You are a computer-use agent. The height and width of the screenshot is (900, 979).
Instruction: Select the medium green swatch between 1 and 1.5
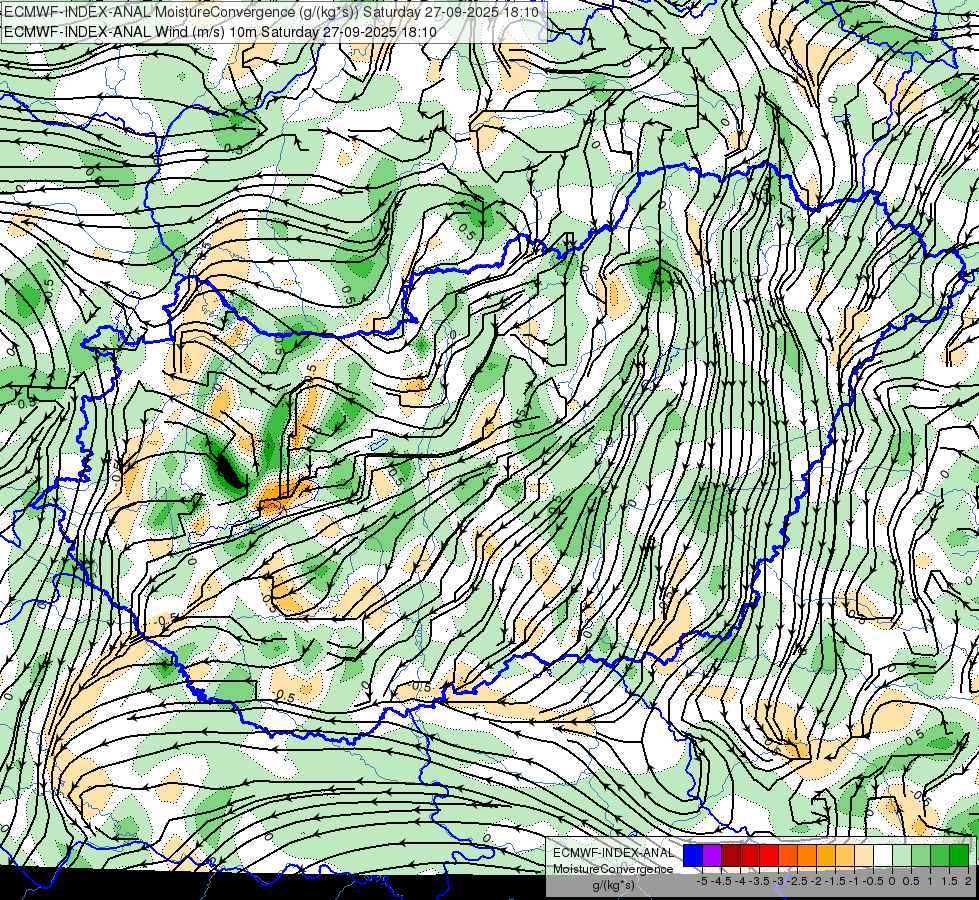tap(940, 855)
